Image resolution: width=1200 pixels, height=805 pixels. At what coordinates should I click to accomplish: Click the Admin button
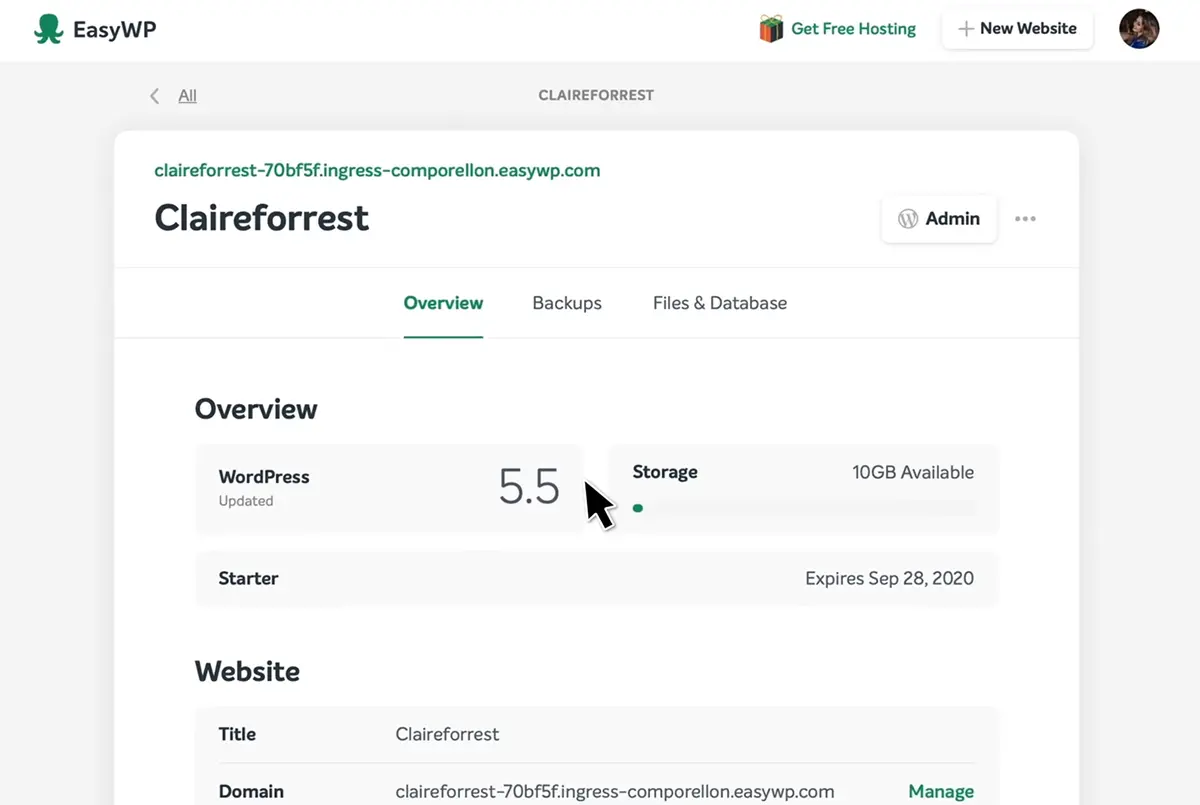click(939, 218)
